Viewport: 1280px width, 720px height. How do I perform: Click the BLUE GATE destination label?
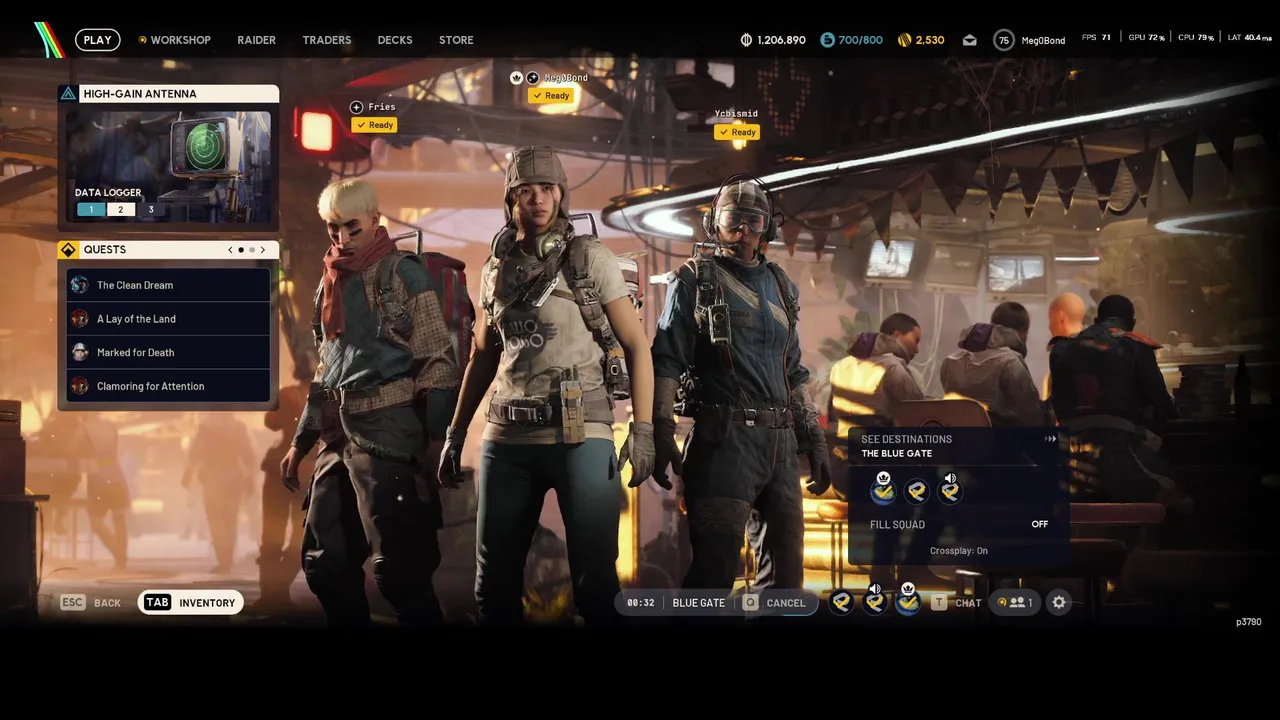(699, 603)
